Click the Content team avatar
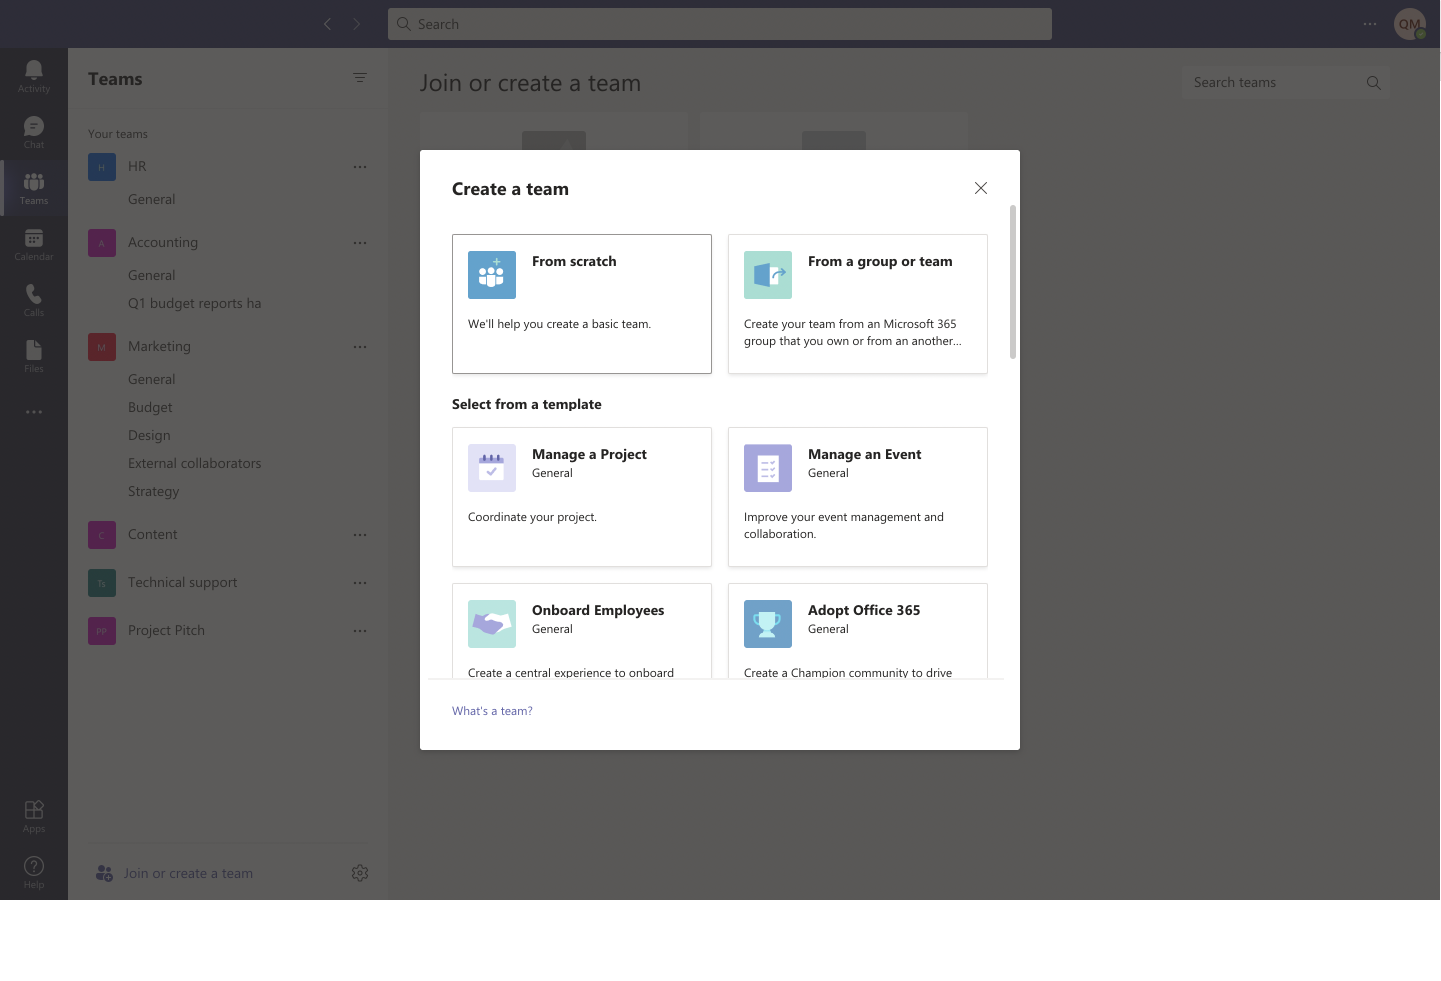 pos(102,535)
